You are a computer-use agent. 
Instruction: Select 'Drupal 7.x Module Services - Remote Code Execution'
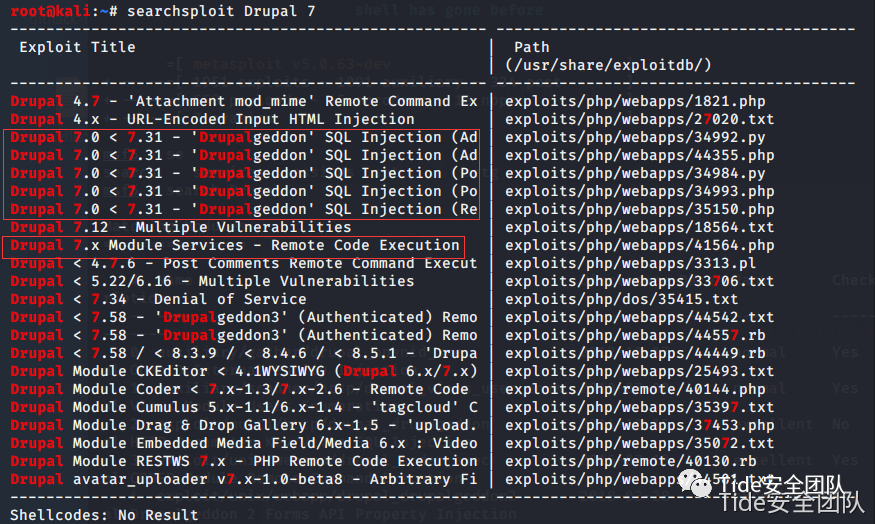[x=235, y=246]
